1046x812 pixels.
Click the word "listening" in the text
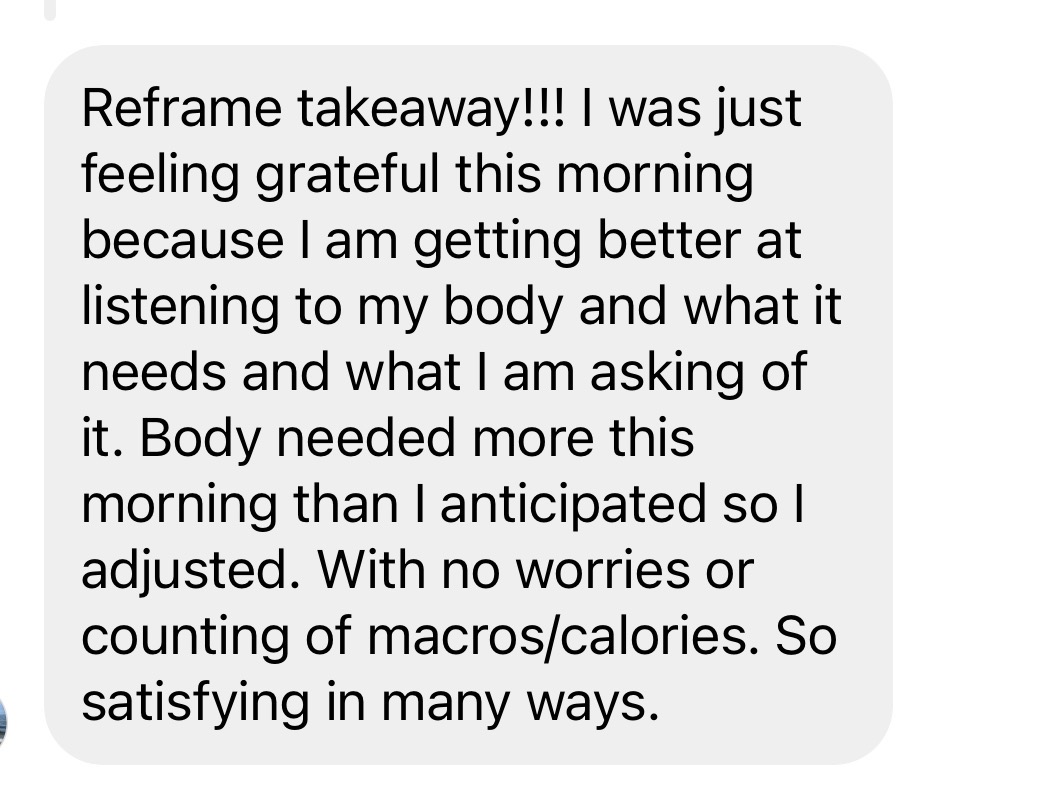[x=180, y=308]
